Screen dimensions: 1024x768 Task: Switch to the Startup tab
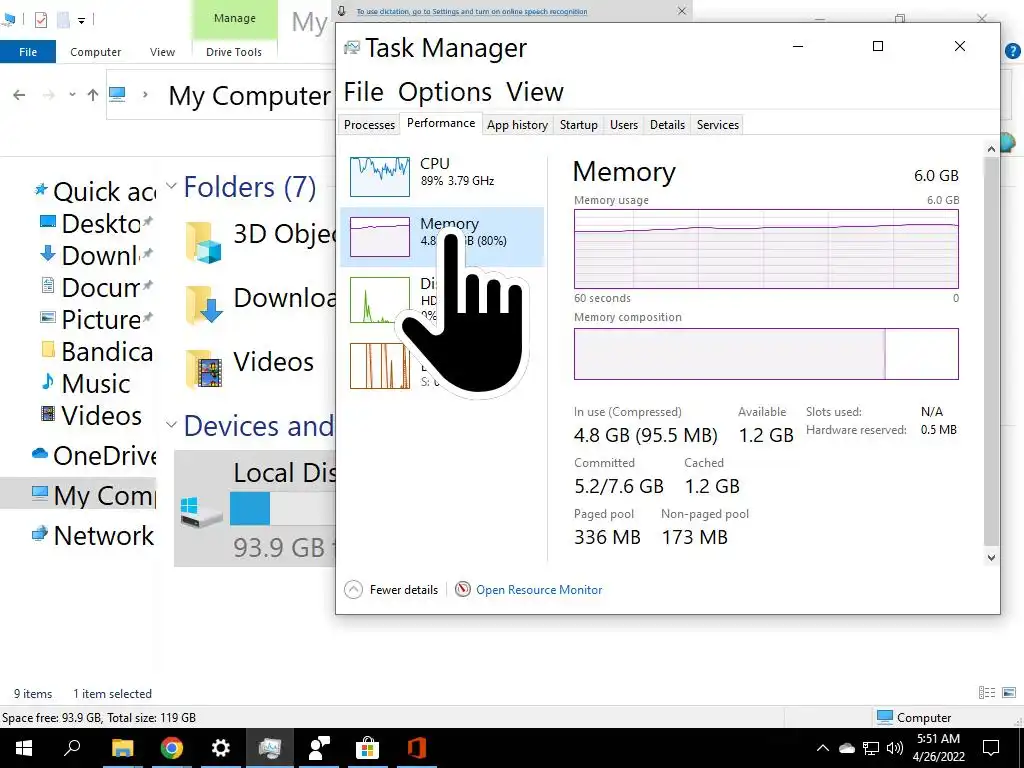point(579,125)
